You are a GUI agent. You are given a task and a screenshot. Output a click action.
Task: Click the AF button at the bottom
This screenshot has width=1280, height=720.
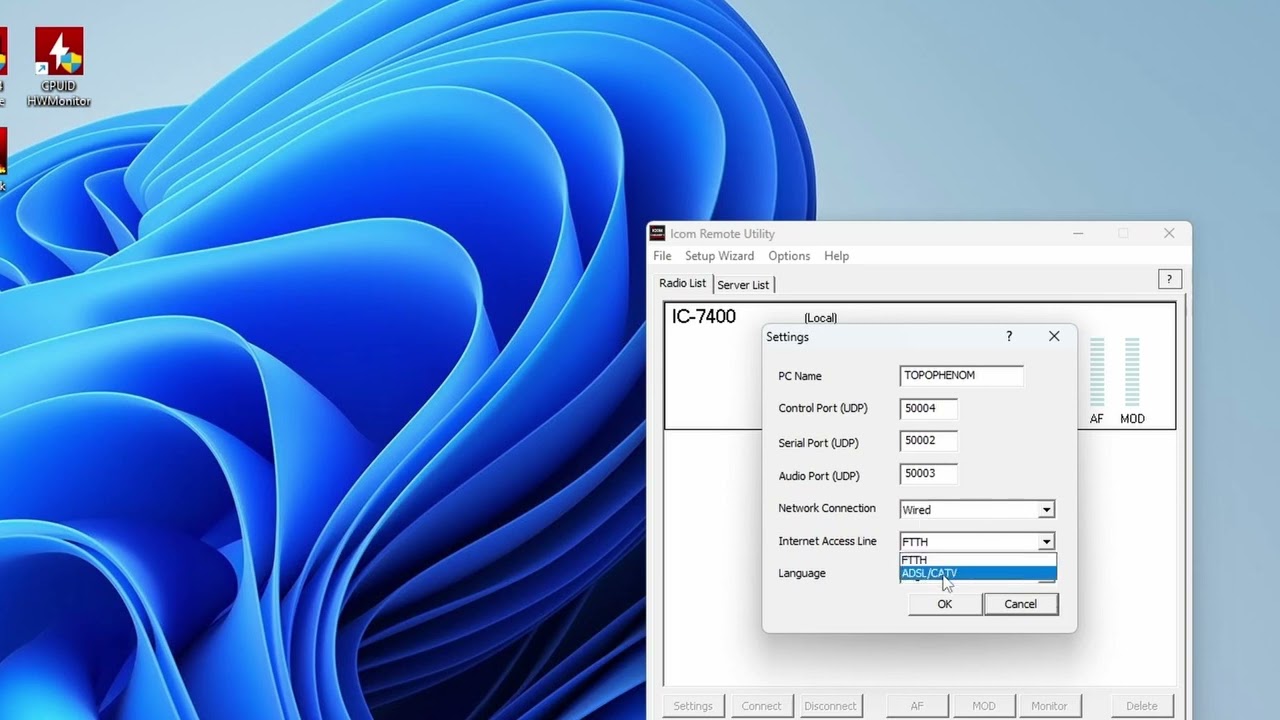pos(917,706)
